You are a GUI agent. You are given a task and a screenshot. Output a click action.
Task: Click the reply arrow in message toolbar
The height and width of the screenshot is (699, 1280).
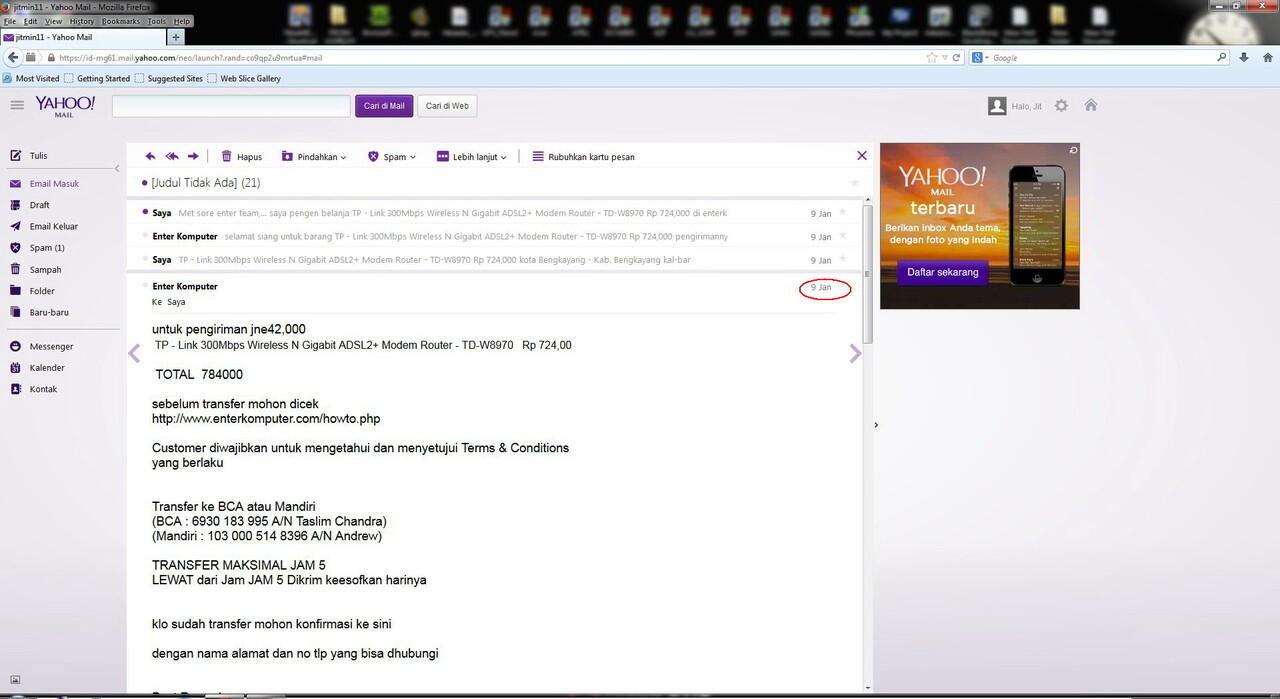pyautogui.click(x=151, y=156)
